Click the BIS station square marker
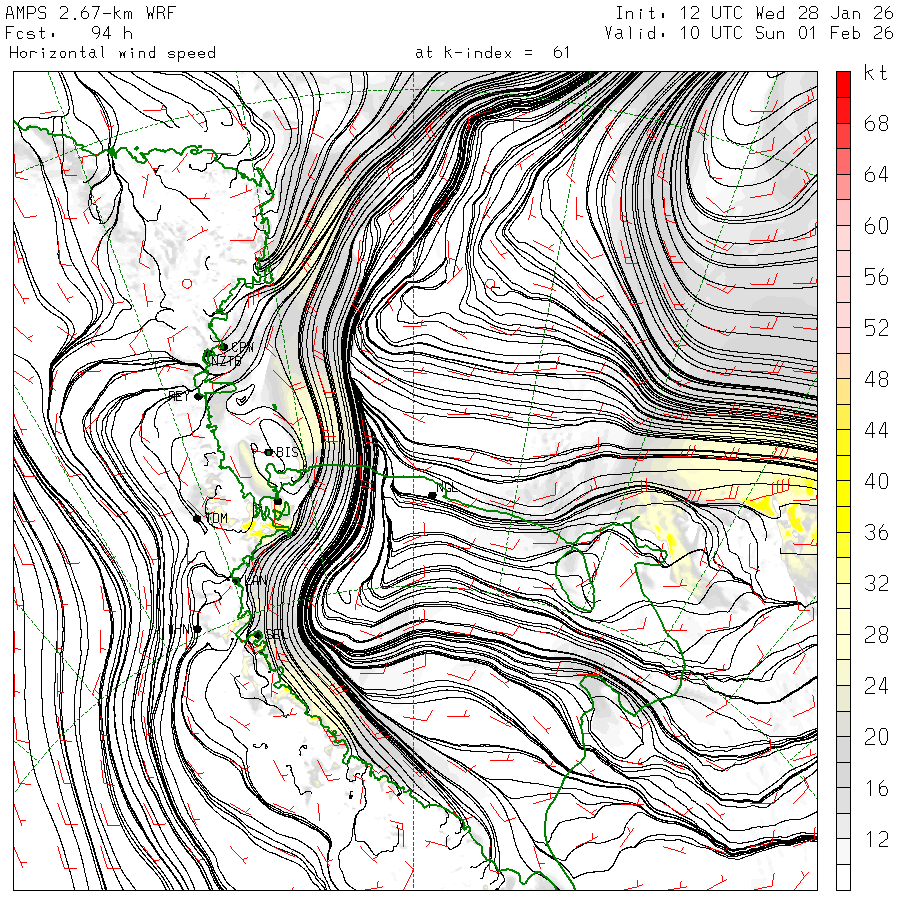900x900 pixels. point(268,452)
